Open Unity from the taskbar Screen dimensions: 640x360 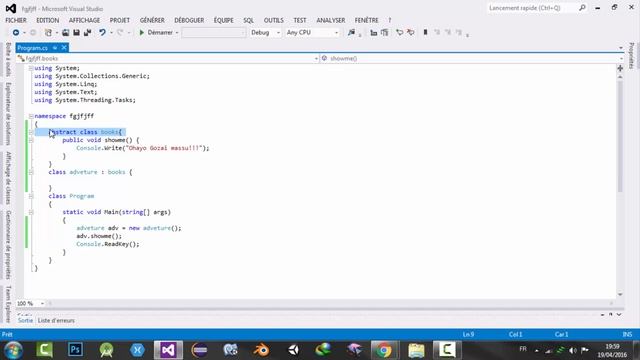pyautogui.click(x=293, y=350)
